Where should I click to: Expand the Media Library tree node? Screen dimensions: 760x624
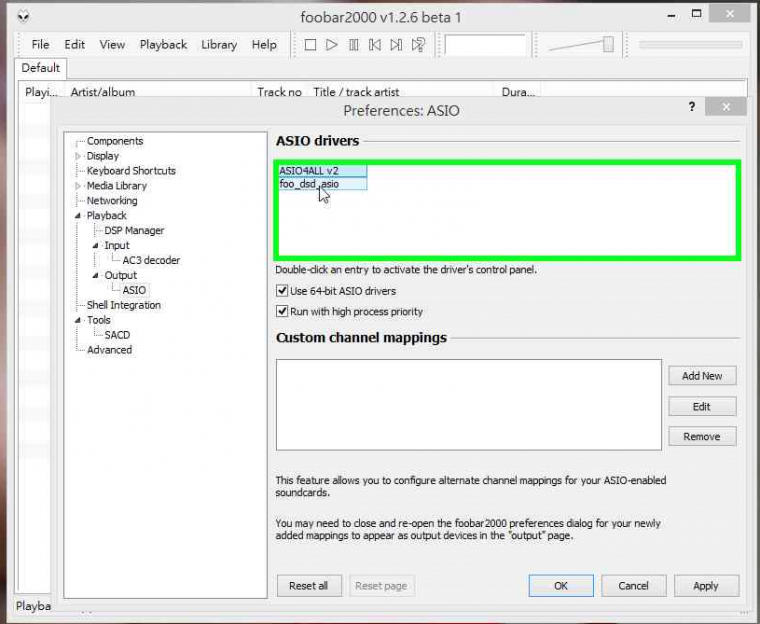point(78,186)
